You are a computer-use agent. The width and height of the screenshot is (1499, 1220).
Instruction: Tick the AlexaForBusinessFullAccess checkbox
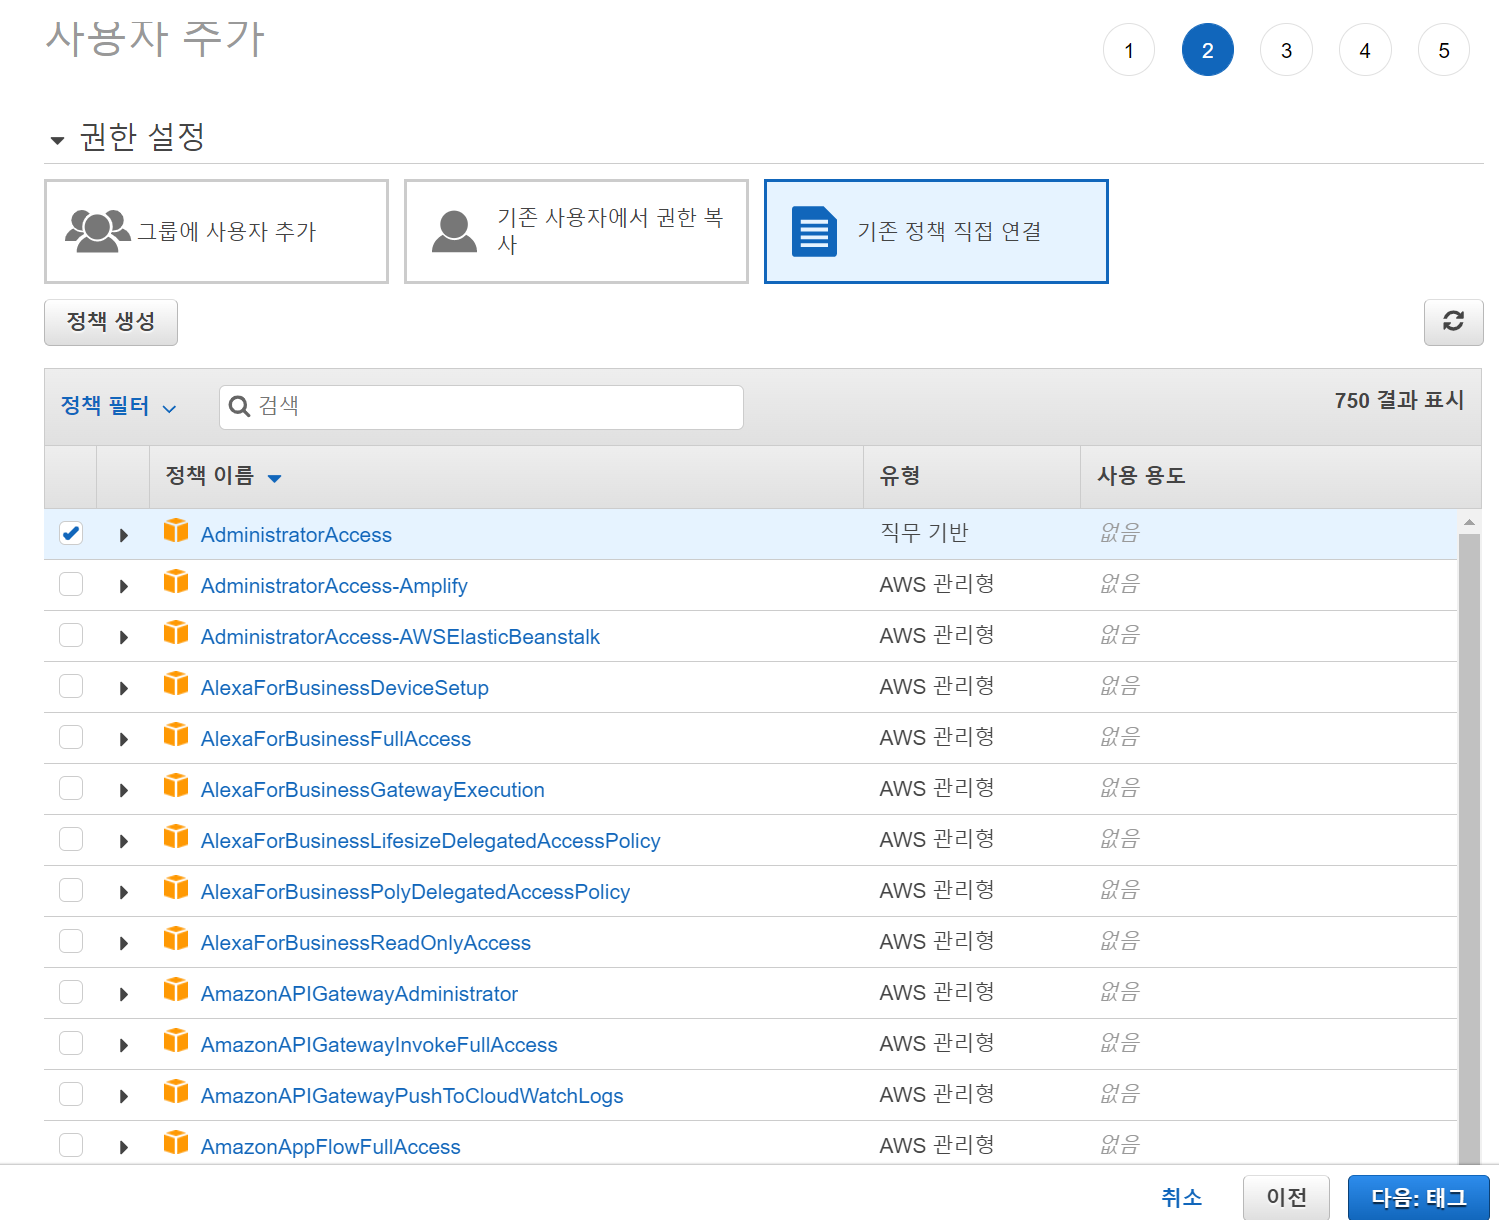(71, 737)
